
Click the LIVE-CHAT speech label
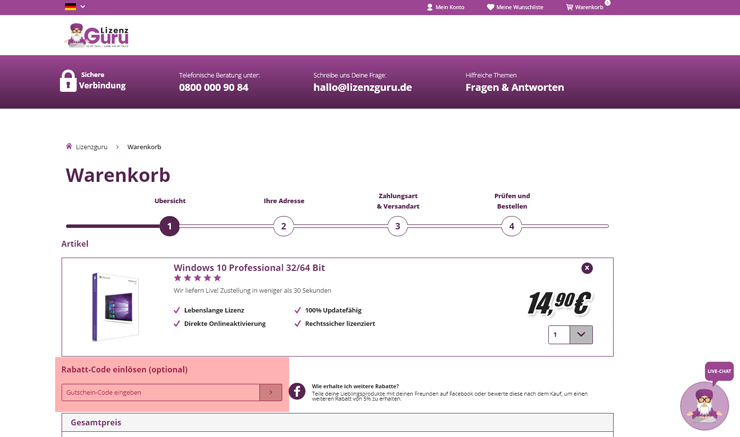point(719,371)
